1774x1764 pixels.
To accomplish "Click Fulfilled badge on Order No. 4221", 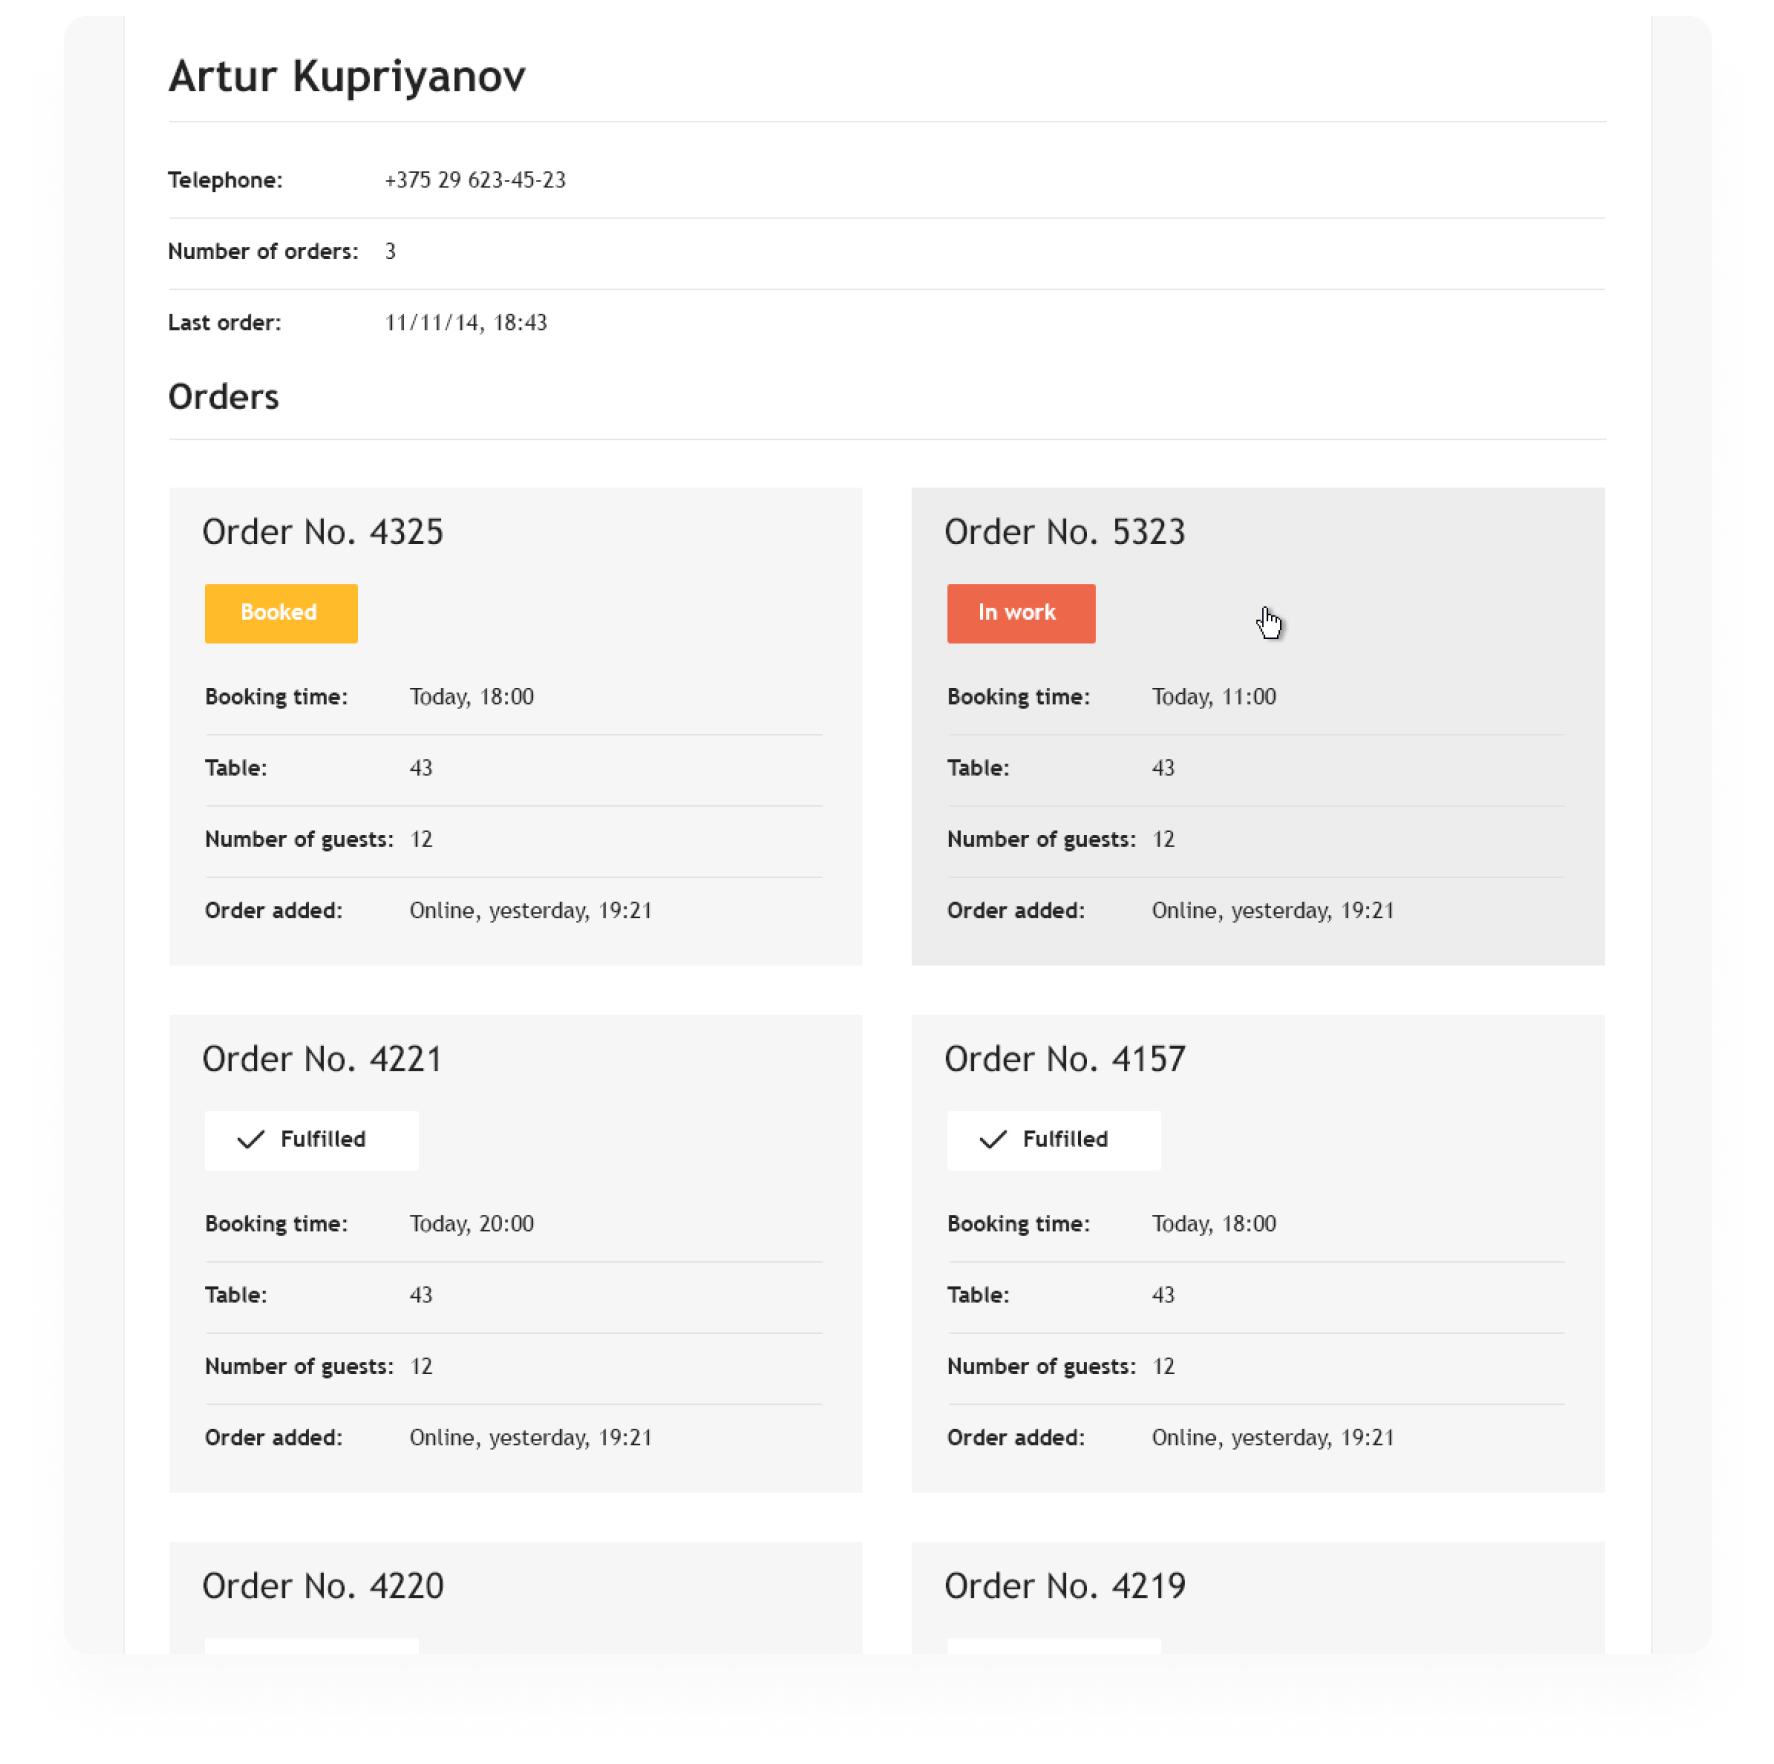I will [311, 1140].
